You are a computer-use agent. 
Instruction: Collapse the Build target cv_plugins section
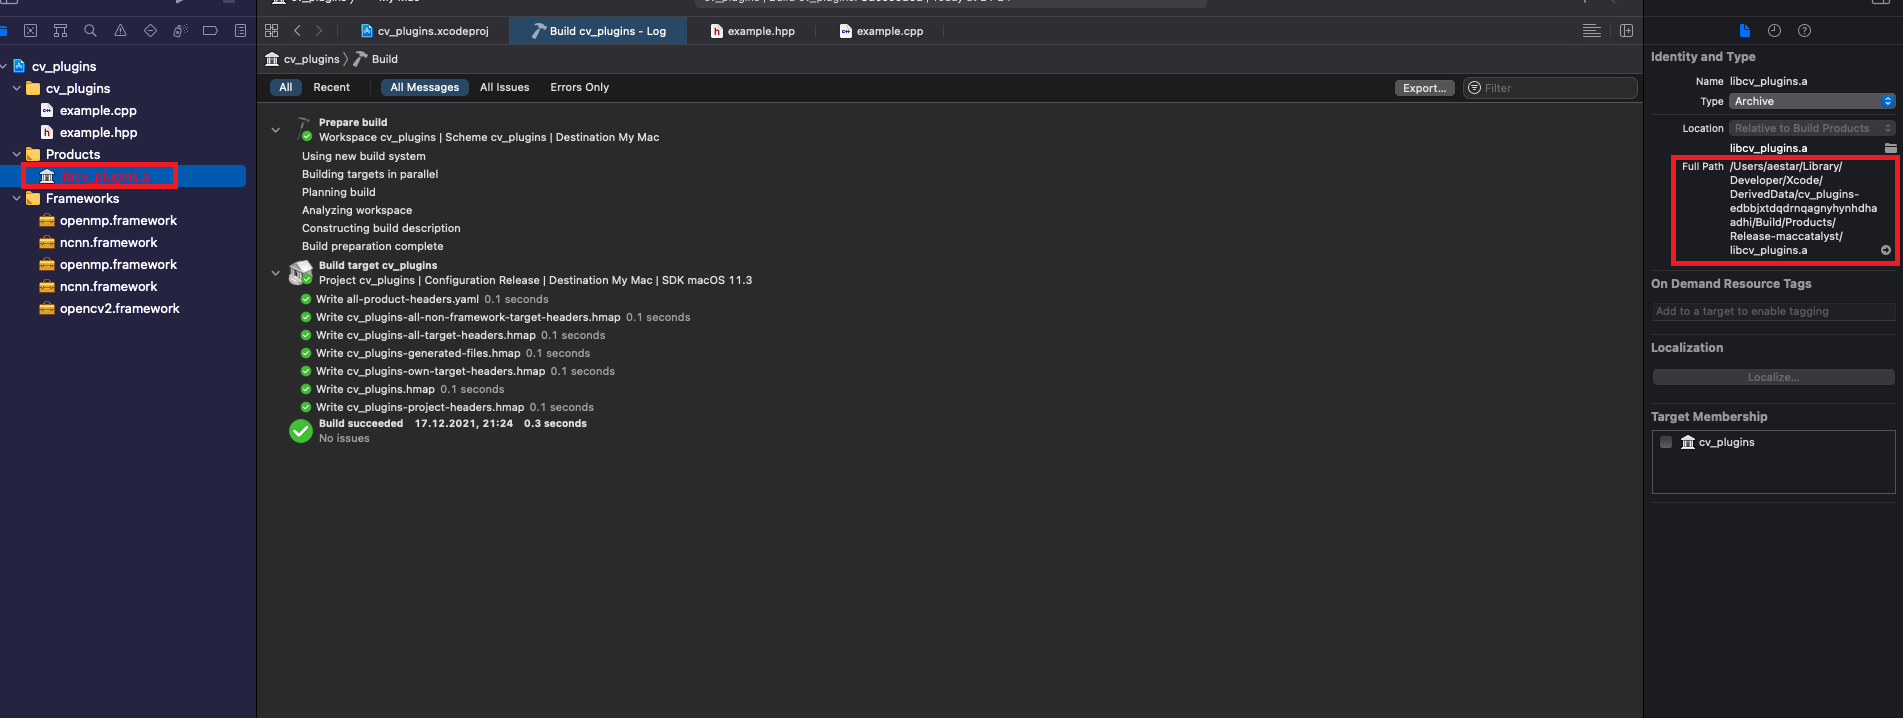pos(276,272)
